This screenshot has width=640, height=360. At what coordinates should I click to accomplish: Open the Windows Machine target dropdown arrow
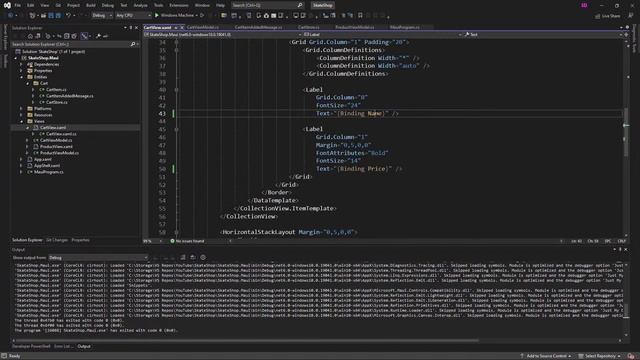pyautogui.click(x=197, y=16)
